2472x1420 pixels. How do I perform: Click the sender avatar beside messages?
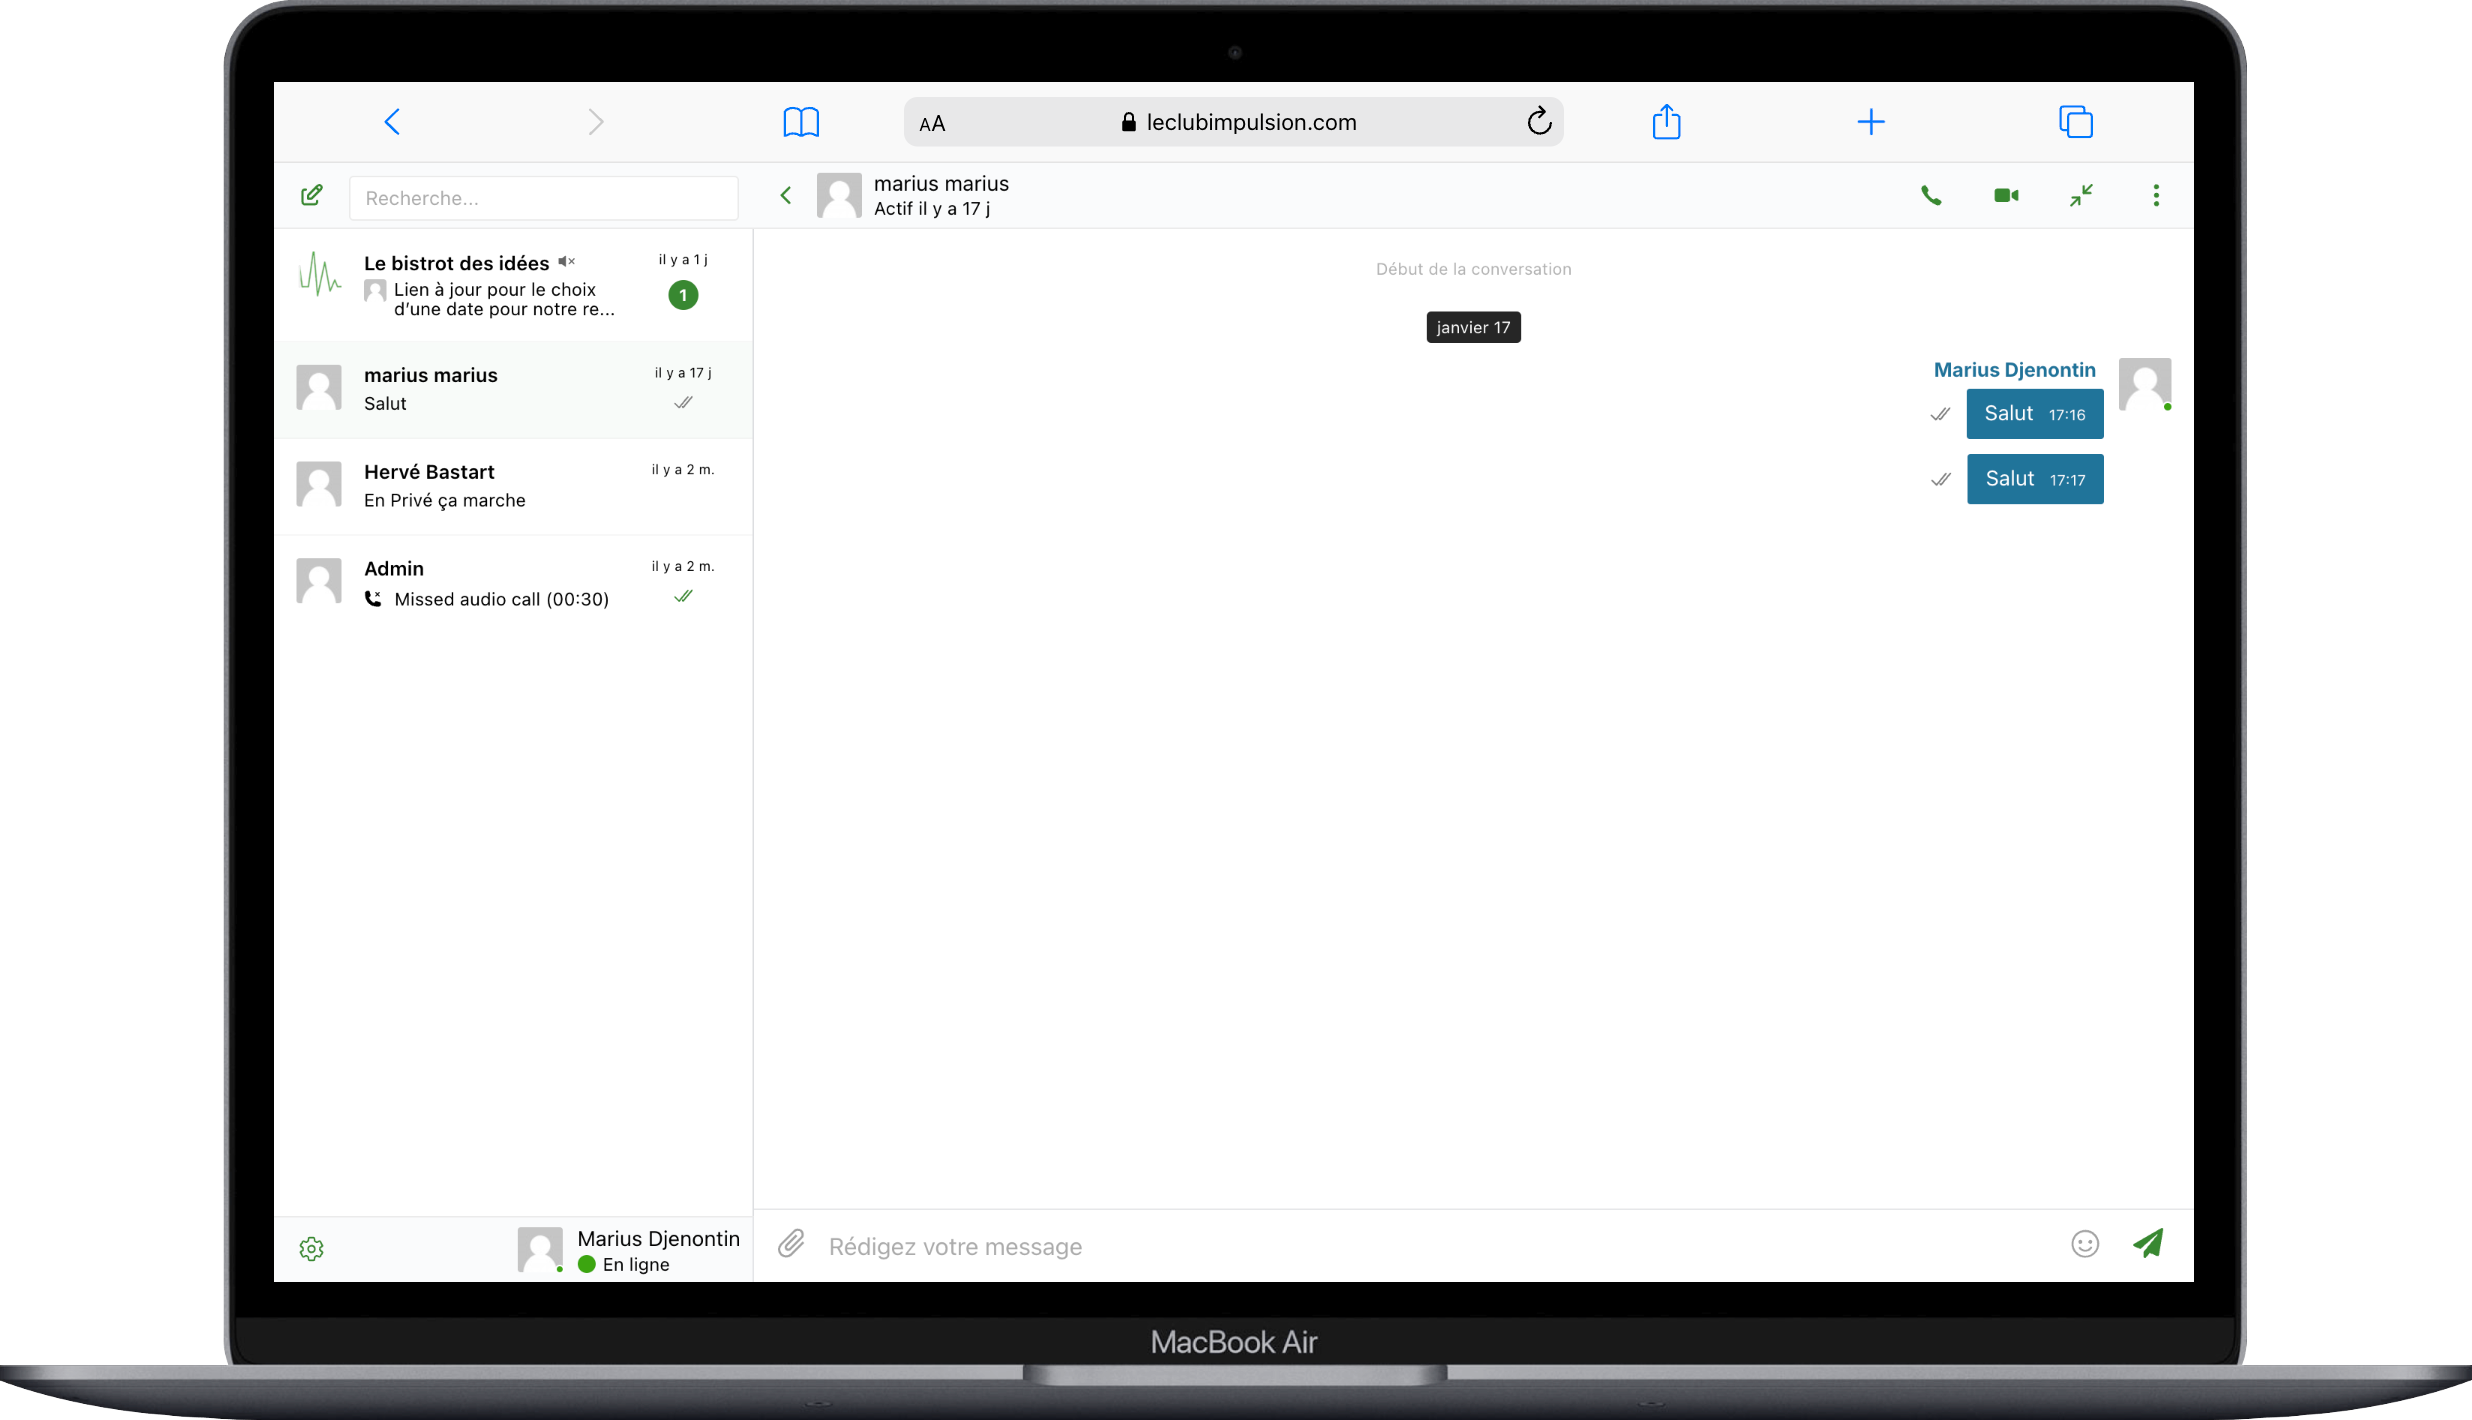pos(2145,384)
